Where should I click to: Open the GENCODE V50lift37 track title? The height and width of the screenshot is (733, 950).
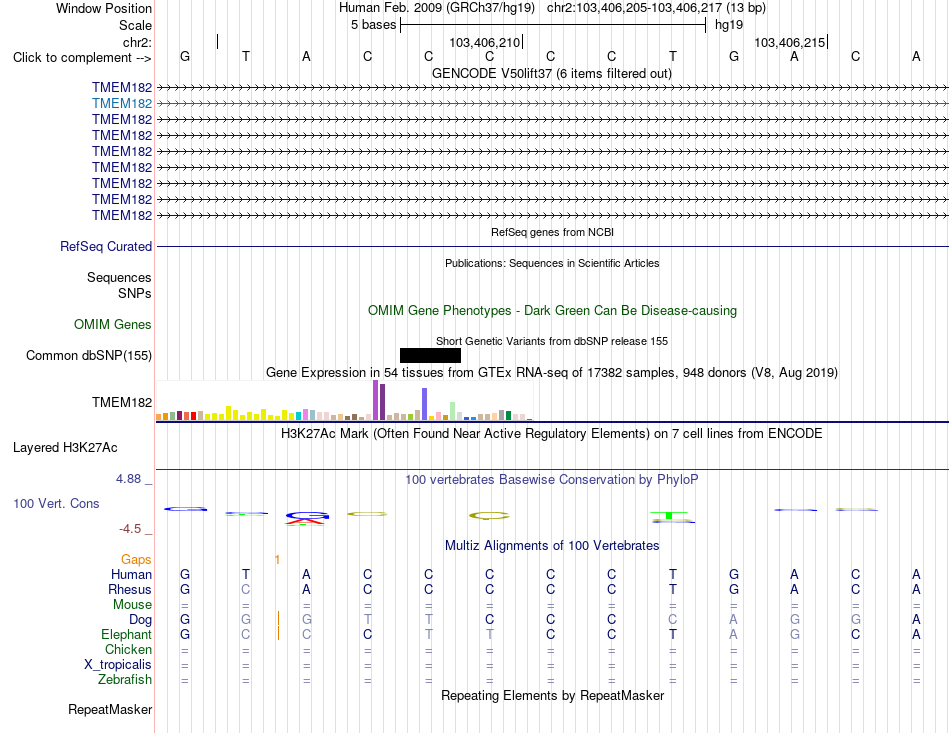(x=551, y=74)
